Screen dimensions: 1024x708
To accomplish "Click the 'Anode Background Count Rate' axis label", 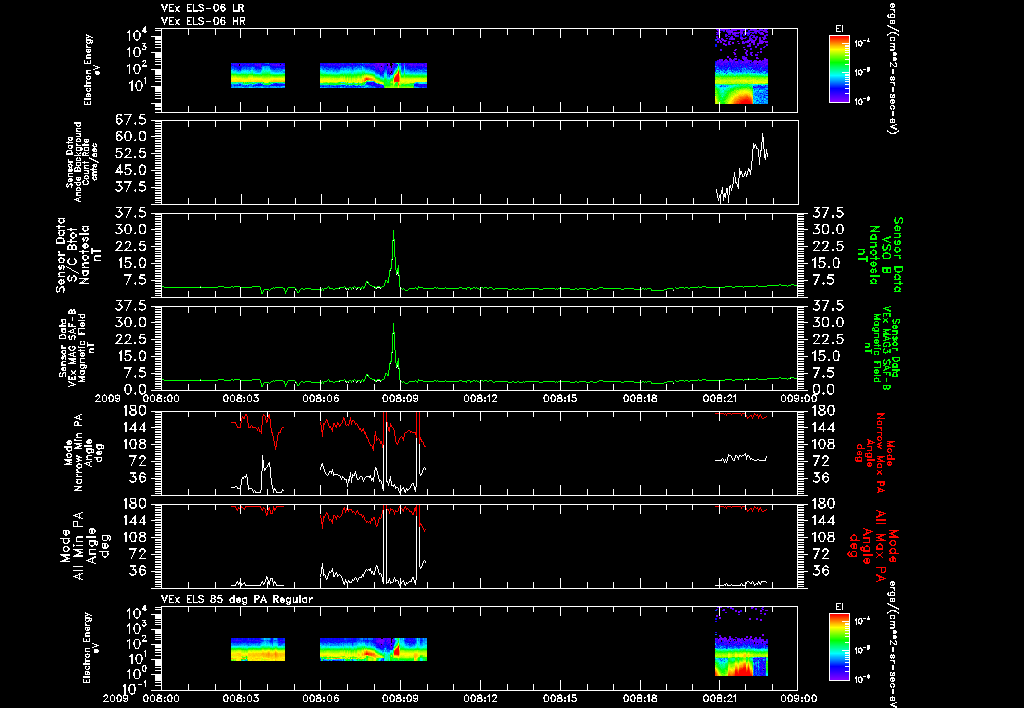I will [x=81, y=161].
